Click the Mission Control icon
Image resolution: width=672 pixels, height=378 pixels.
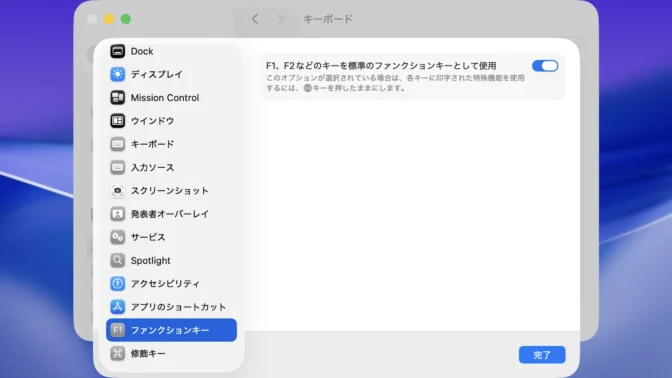(117, 98)
